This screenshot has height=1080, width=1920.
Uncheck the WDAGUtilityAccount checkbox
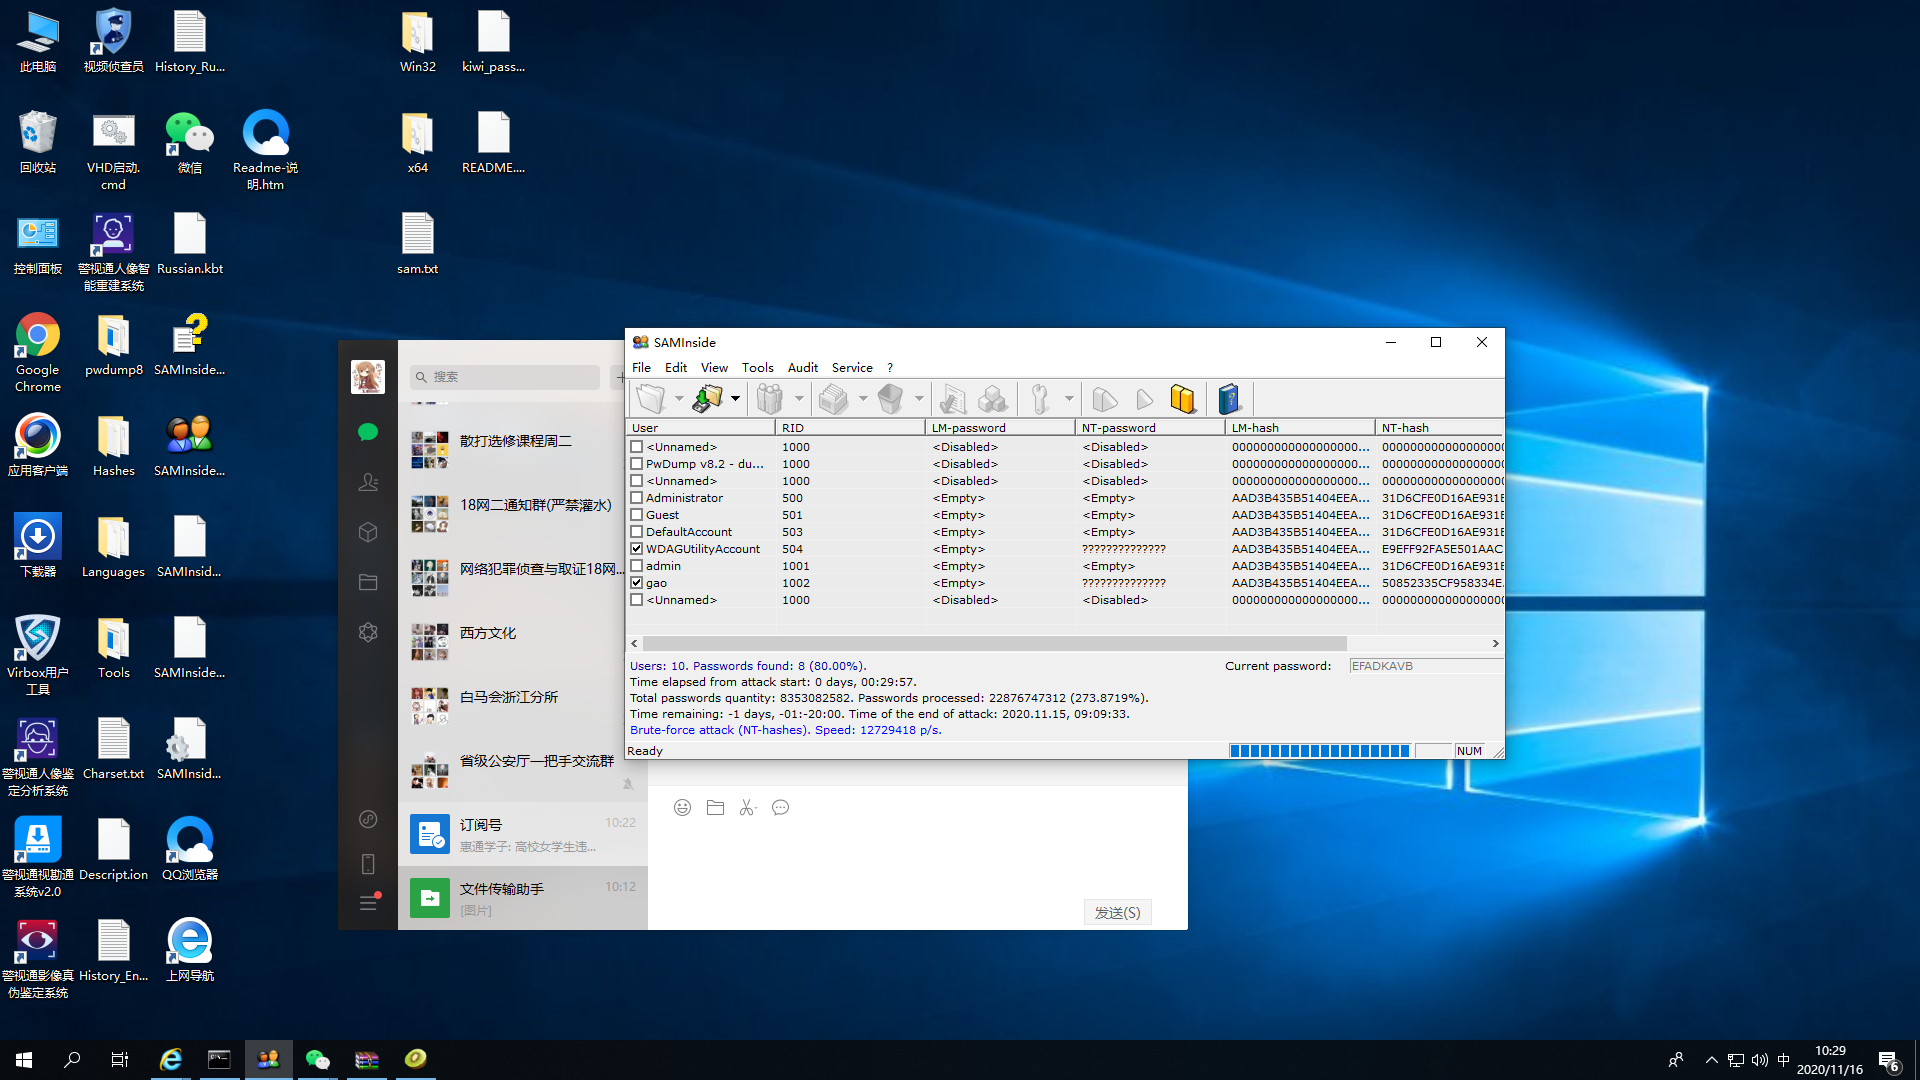[x=637, y=549]
